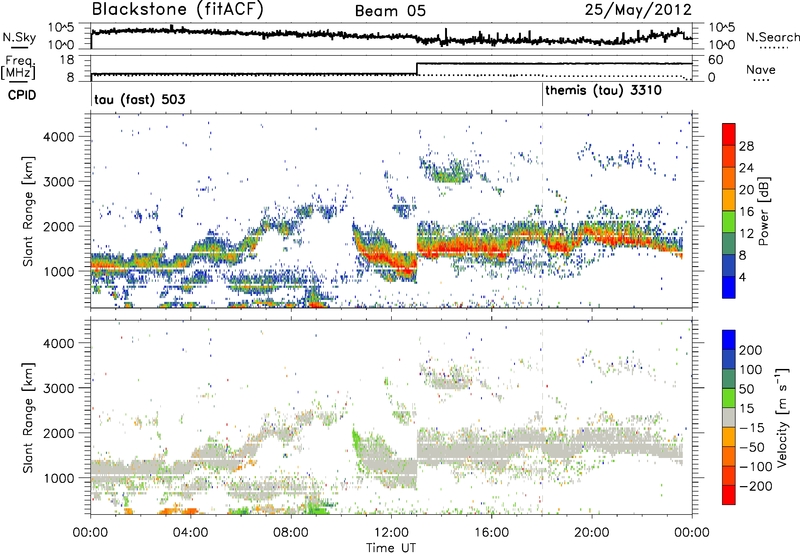
Task: Click the frequency step near 13:00 UT
Action: tap(417, 69)
